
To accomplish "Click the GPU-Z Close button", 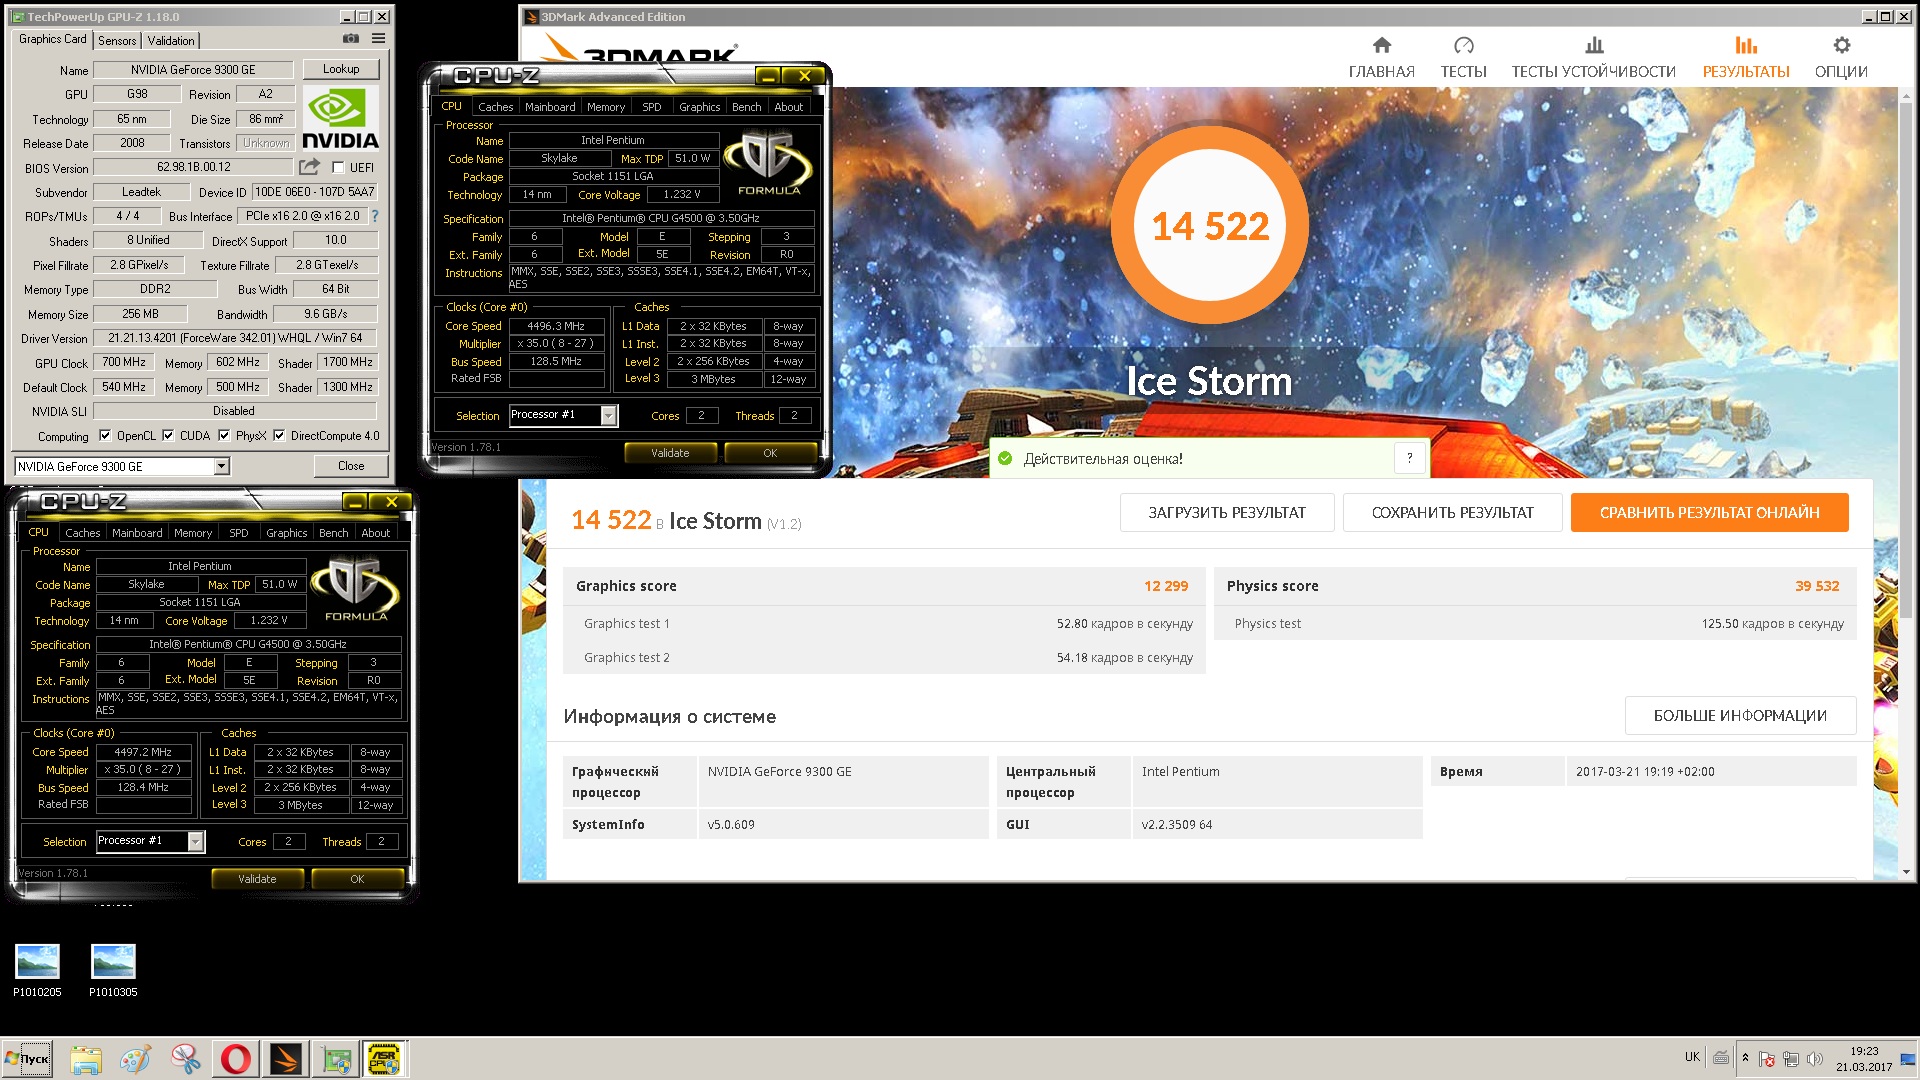I will [351, 466].
